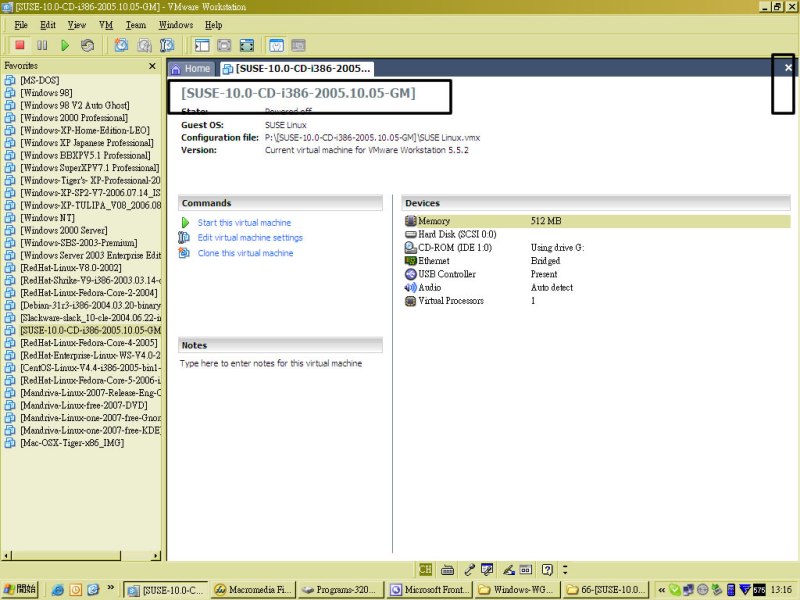This screenshot has width=800, height=600.
Task: Click the language bar keyboard icon
Action: pyautogui.click(x=447, y=569)
